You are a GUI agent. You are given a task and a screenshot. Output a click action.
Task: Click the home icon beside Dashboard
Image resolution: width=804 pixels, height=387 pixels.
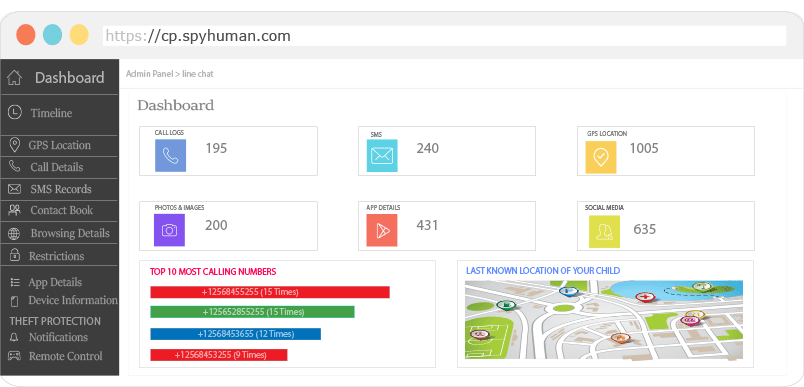(14, 78)
